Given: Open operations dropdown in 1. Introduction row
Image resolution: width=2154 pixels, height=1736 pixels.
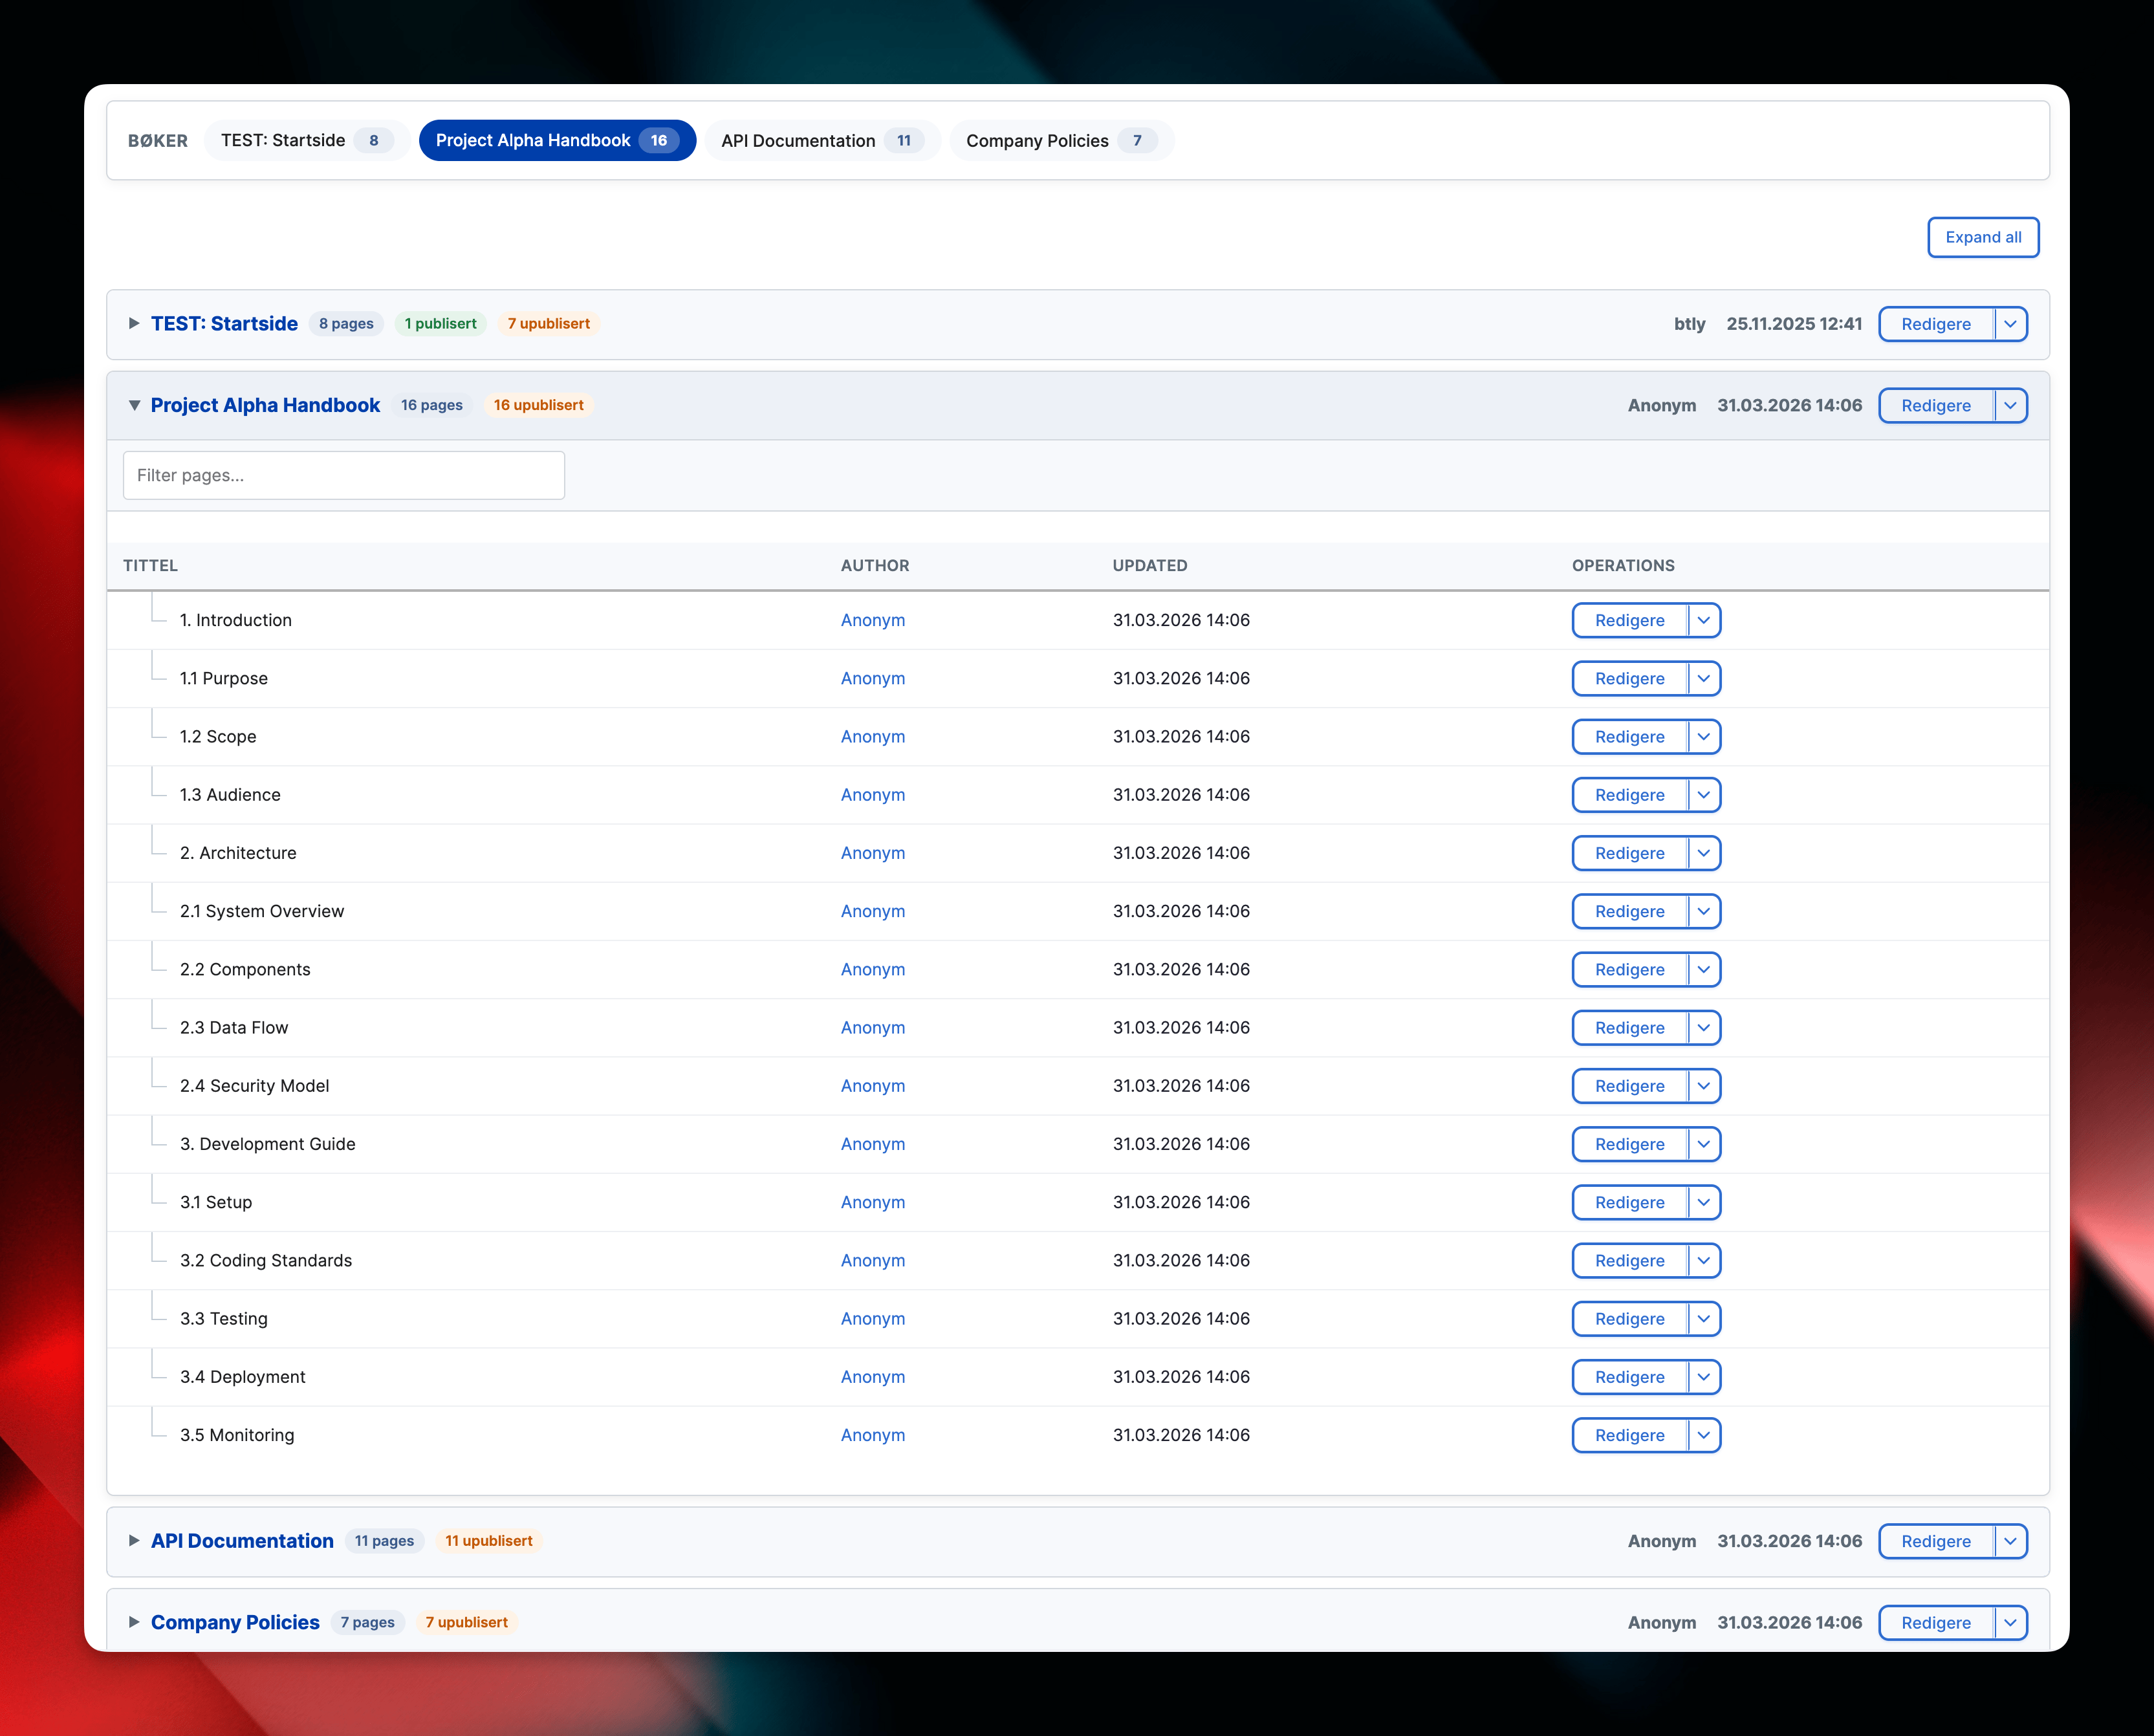Looking at the screenshot, I should [1704, 620].
